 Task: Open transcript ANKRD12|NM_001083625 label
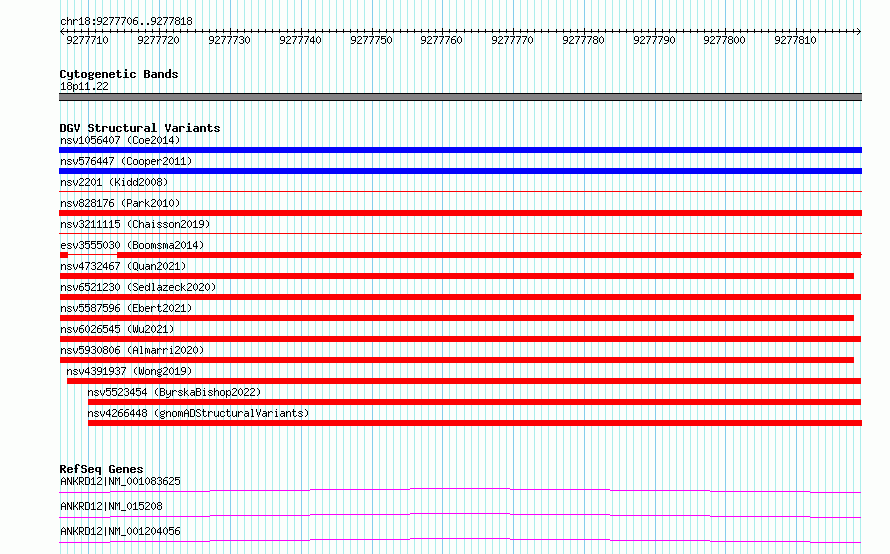pyautogui.click(x=120, y=481)
